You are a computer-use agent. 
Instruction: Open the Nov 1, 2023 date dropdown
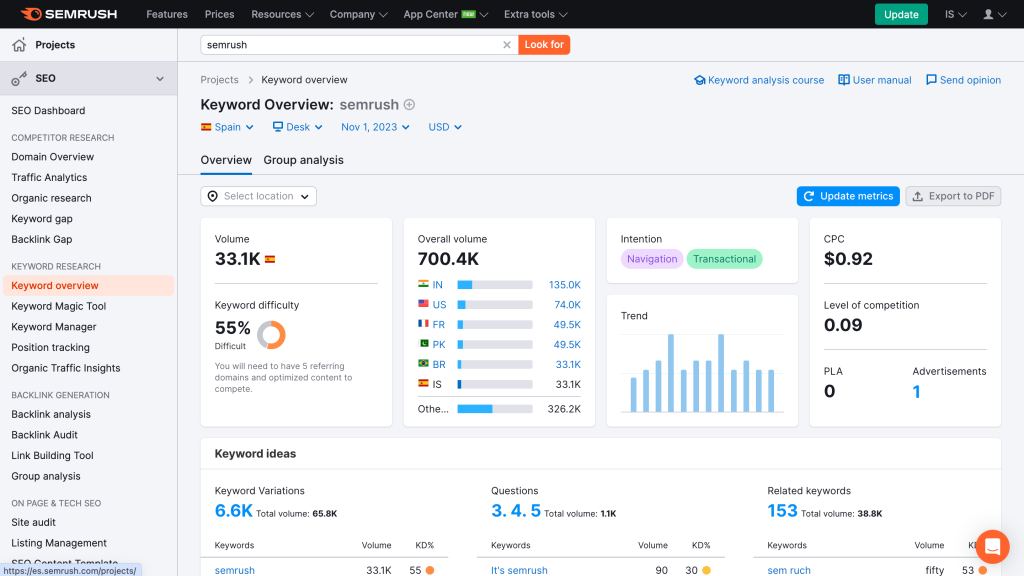point(376,127)
